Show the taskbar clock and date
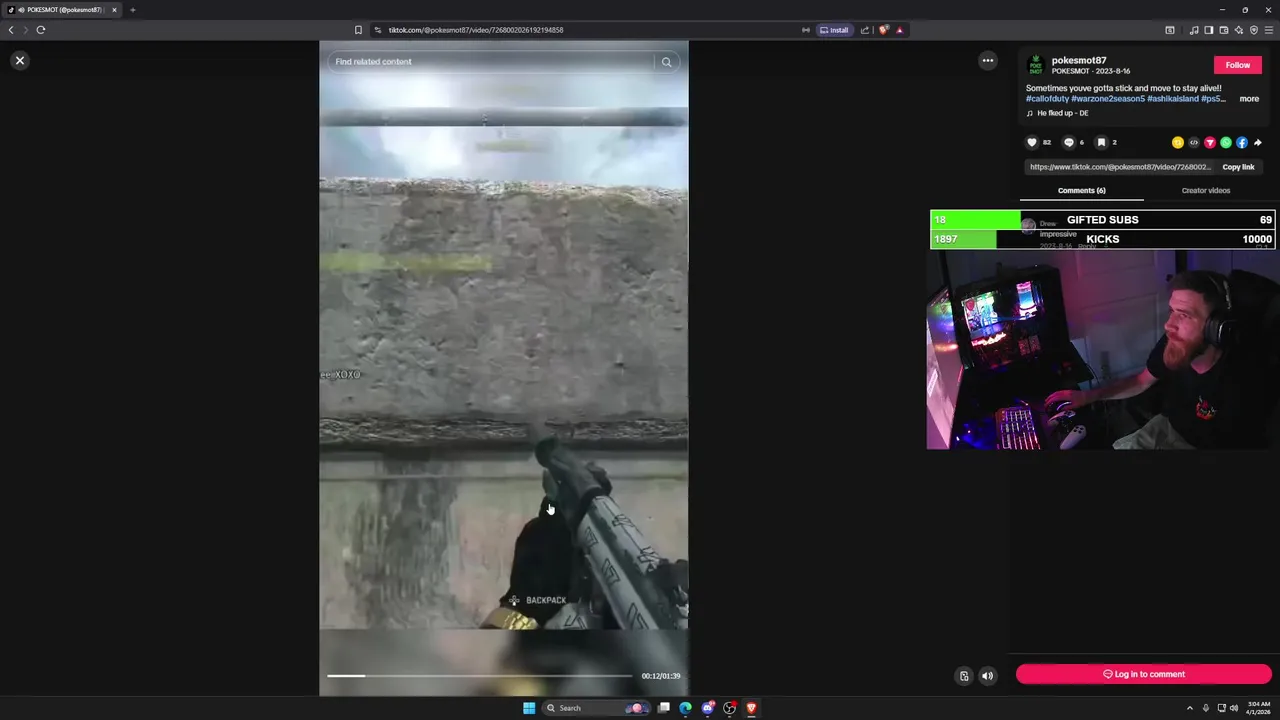Image resolution: width=1280 pixels, height=720 pixels. tap(1258, 708)
